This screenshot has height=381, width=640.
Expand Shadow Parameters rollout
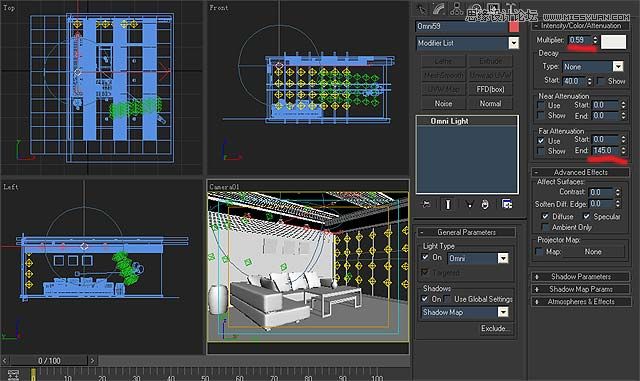tap(580, 277)
